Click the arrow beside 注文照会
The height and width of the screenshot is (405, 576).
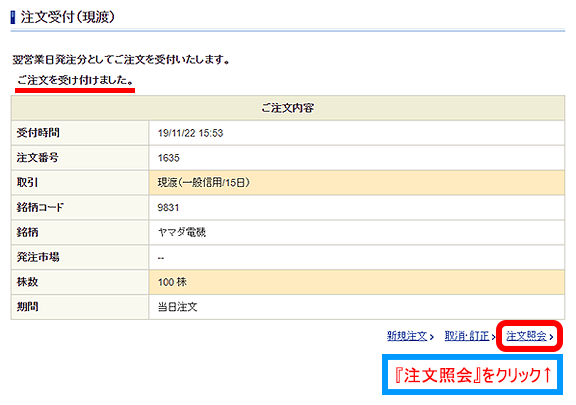[x=551, y=337]
